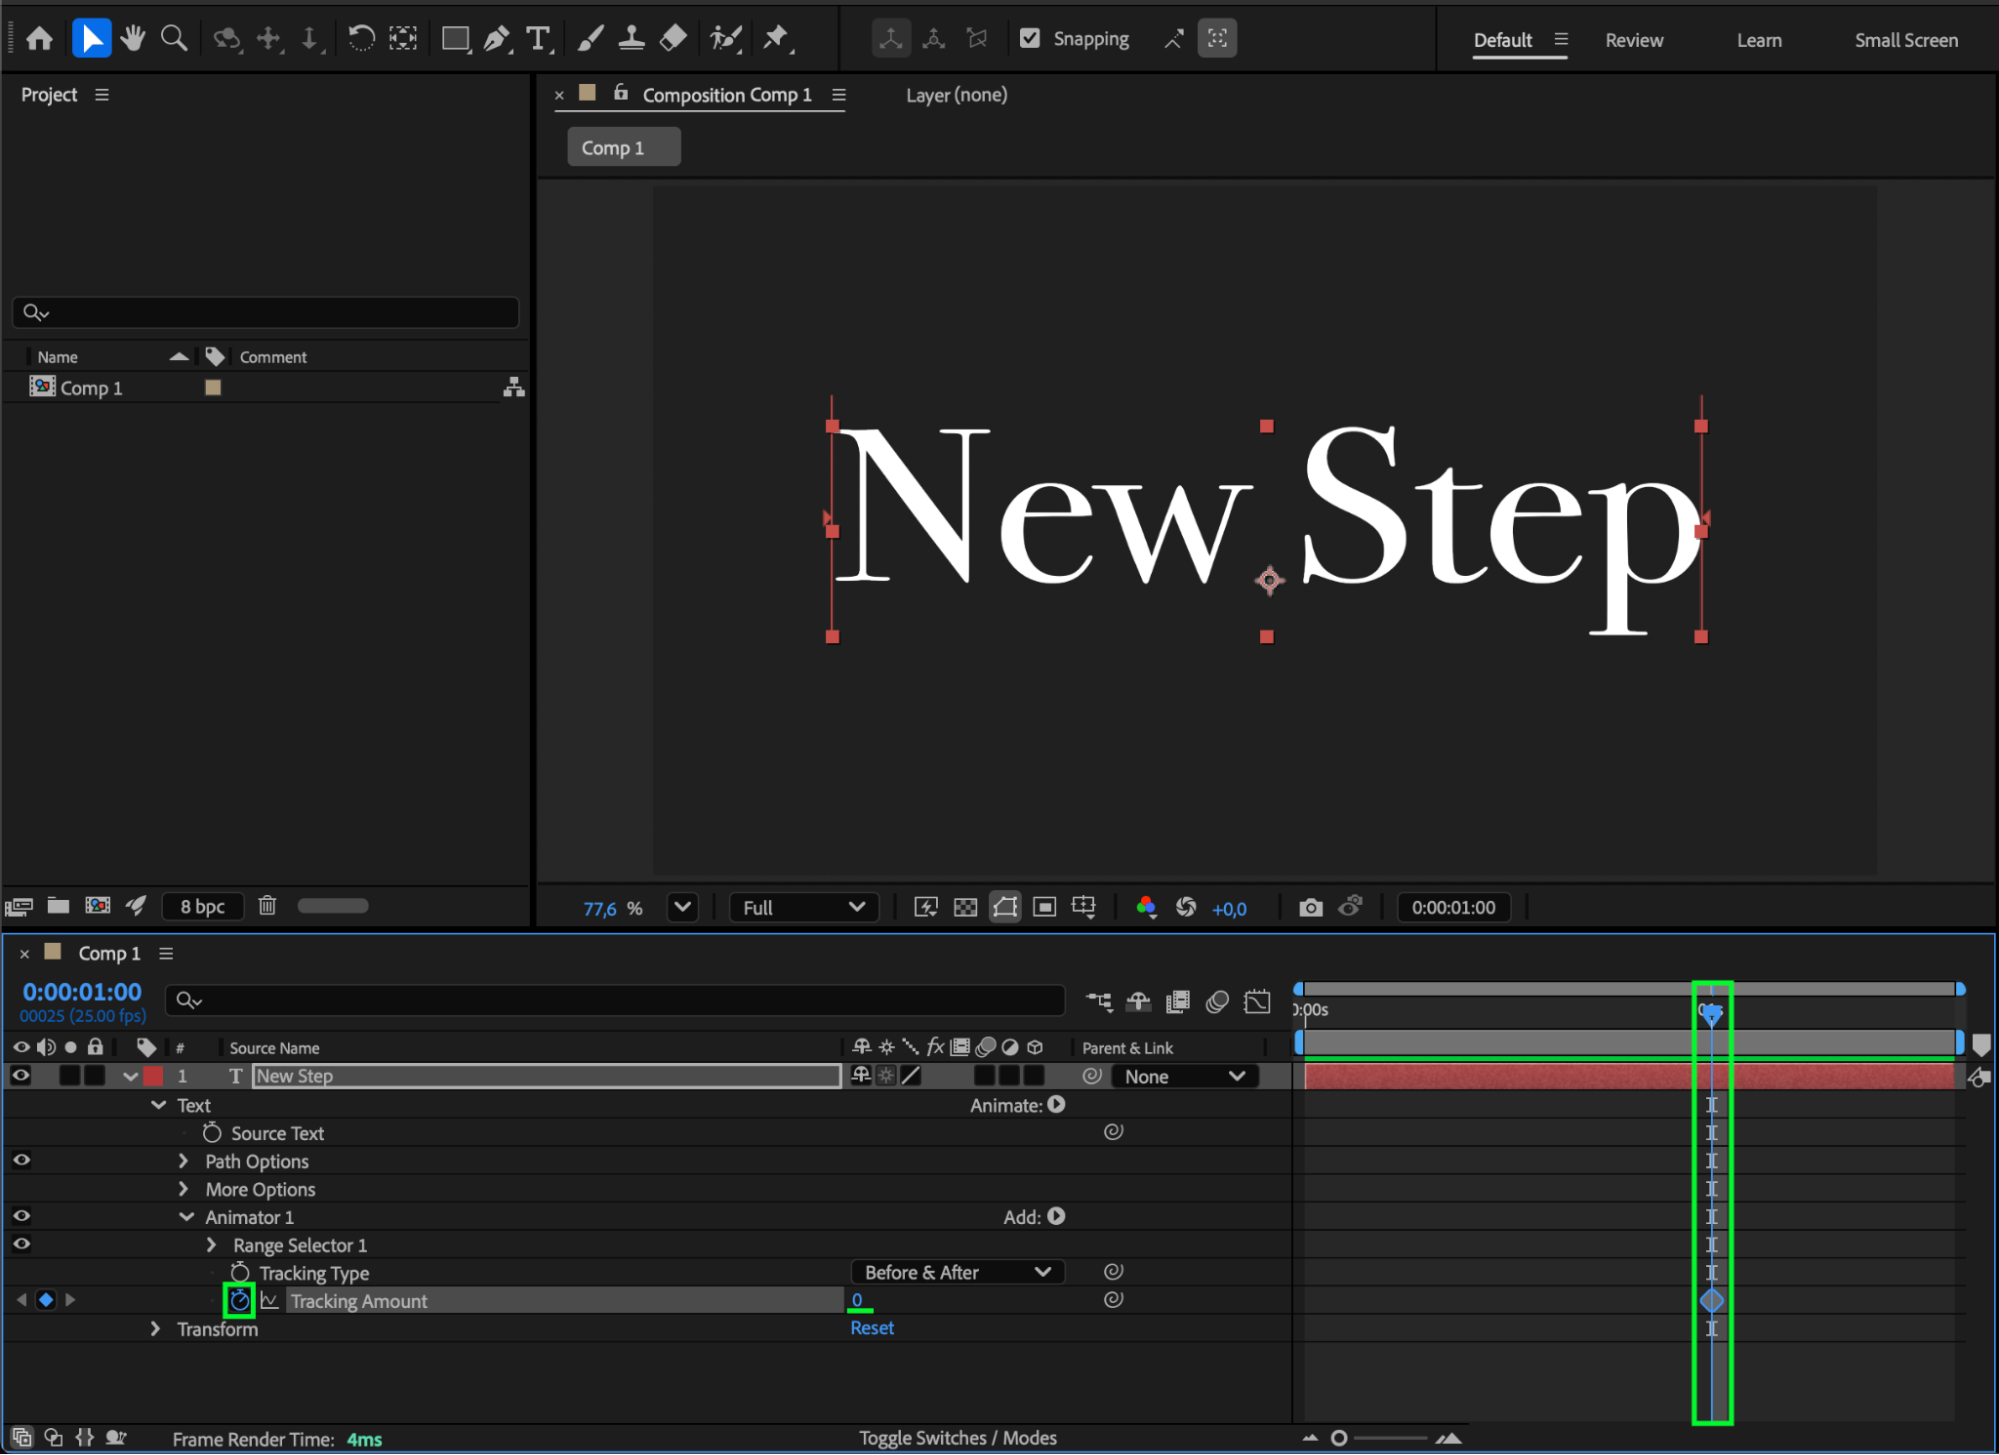Screen dimensions: 1999x1455
Task: Toggle Tracking Amount stopwatch
Action: pyautogui.click(x=239, y=1300)
